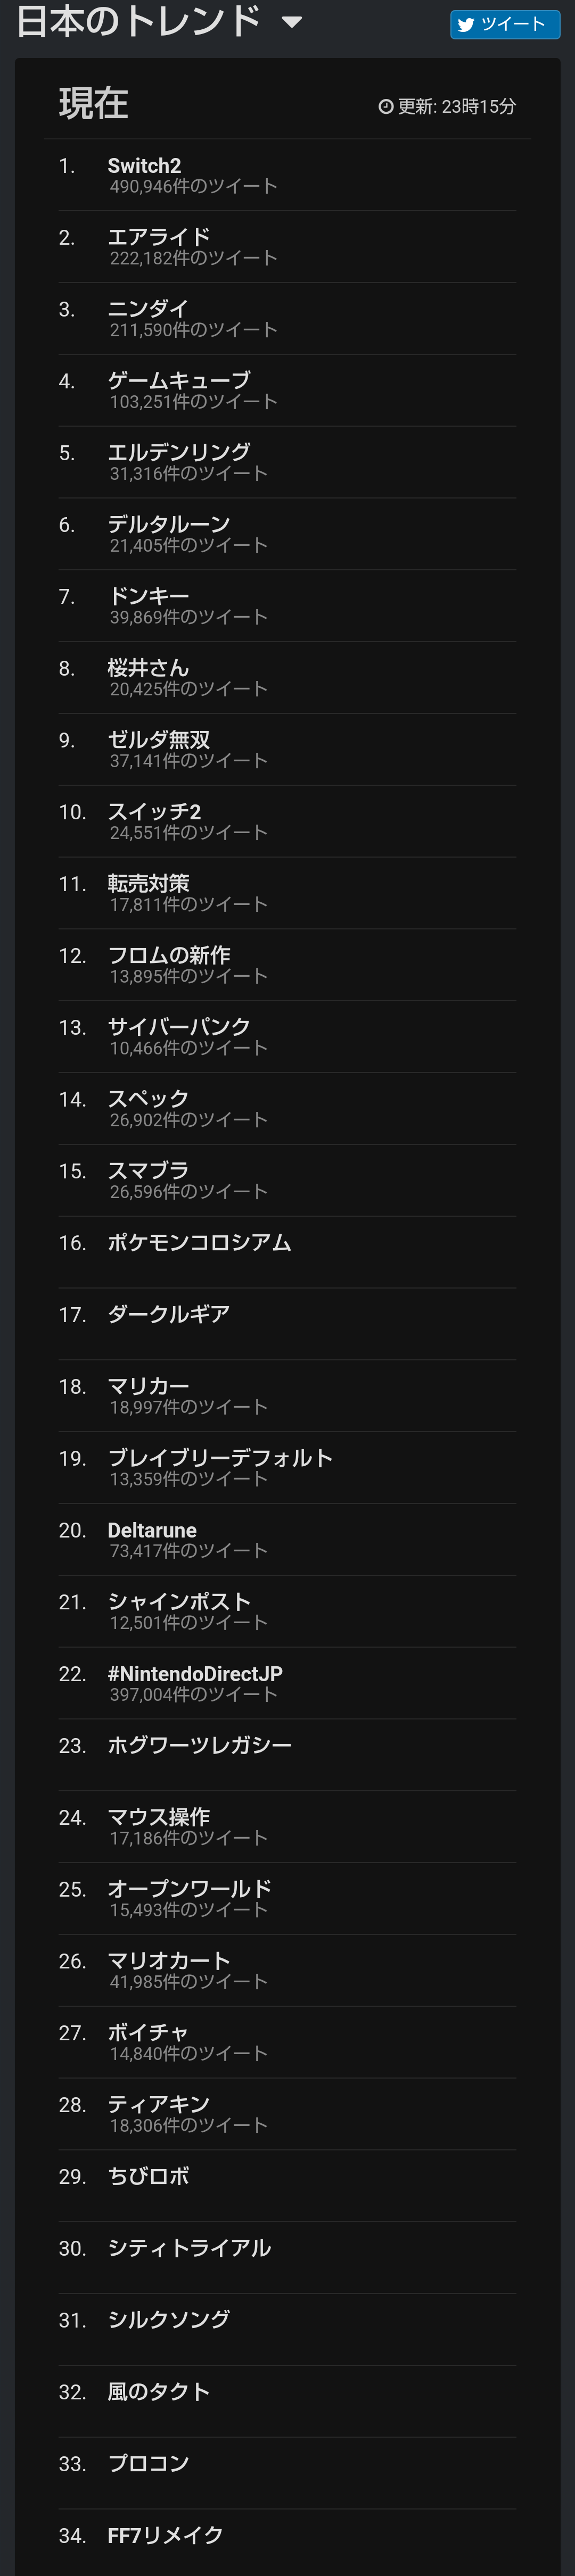This screenshot has height=2576, width=575.
Task: Click the #NintendoDirectJP hashtag
Action: click(195, 1674)
